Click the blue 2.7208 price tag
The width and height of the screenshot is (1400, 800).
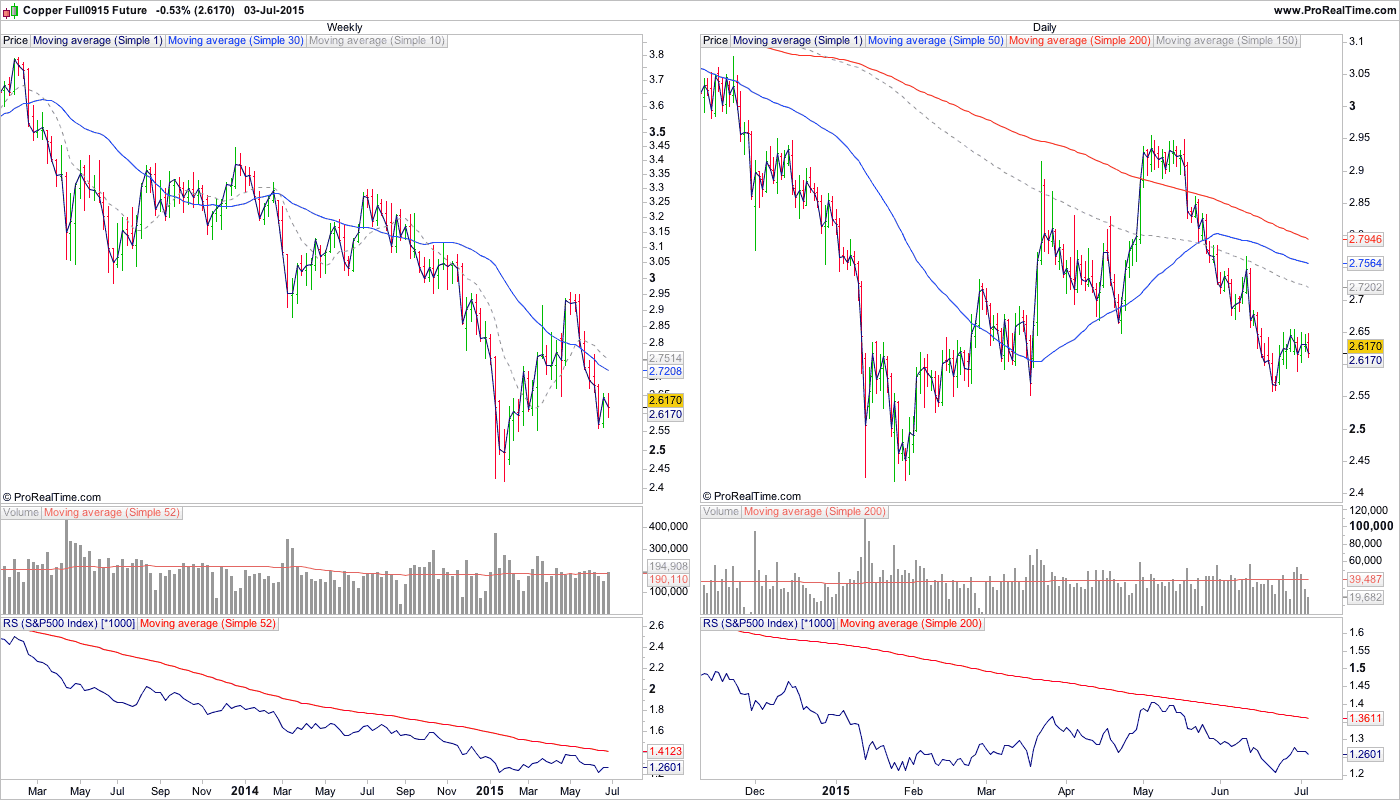pyautogui.click(x=665, y=371)
